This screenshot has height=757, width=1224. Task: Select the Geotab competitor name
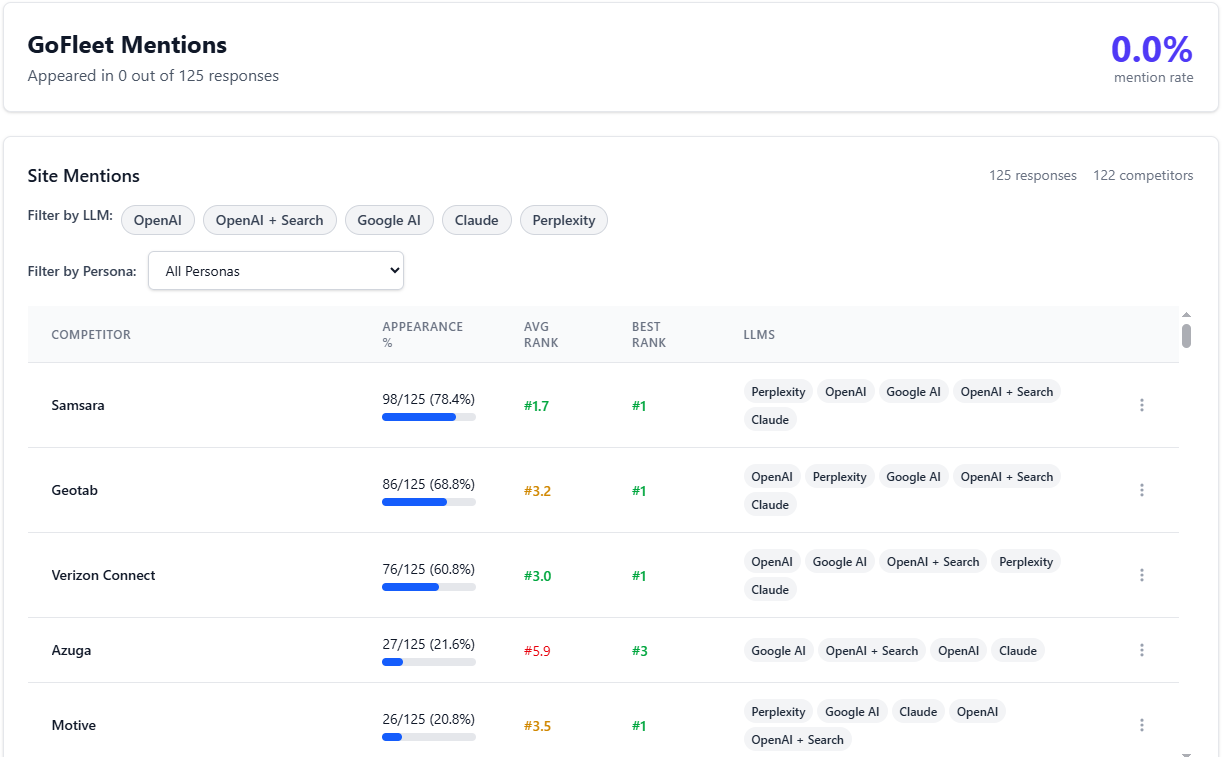[x=75, y=490]
